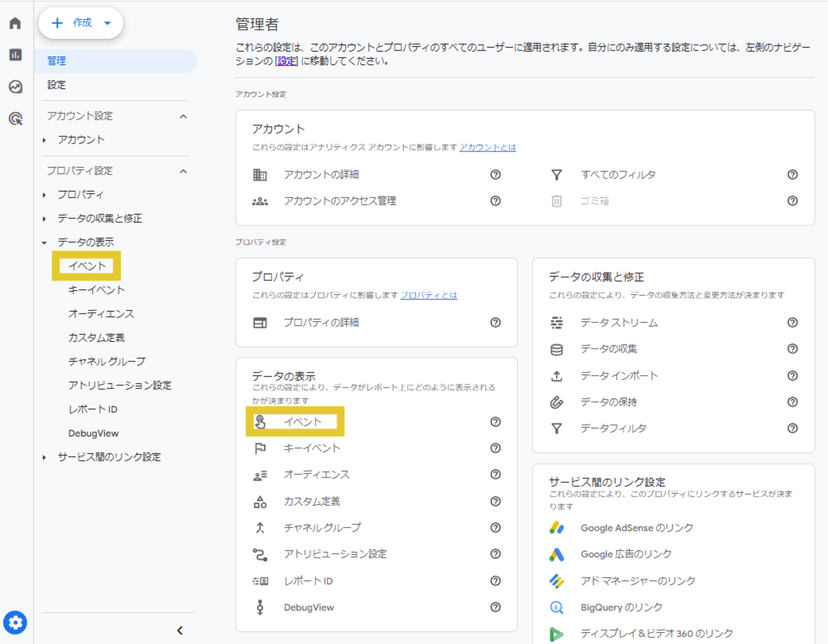
Task: Click the レポート ID icon
Action: click(260, 581)
